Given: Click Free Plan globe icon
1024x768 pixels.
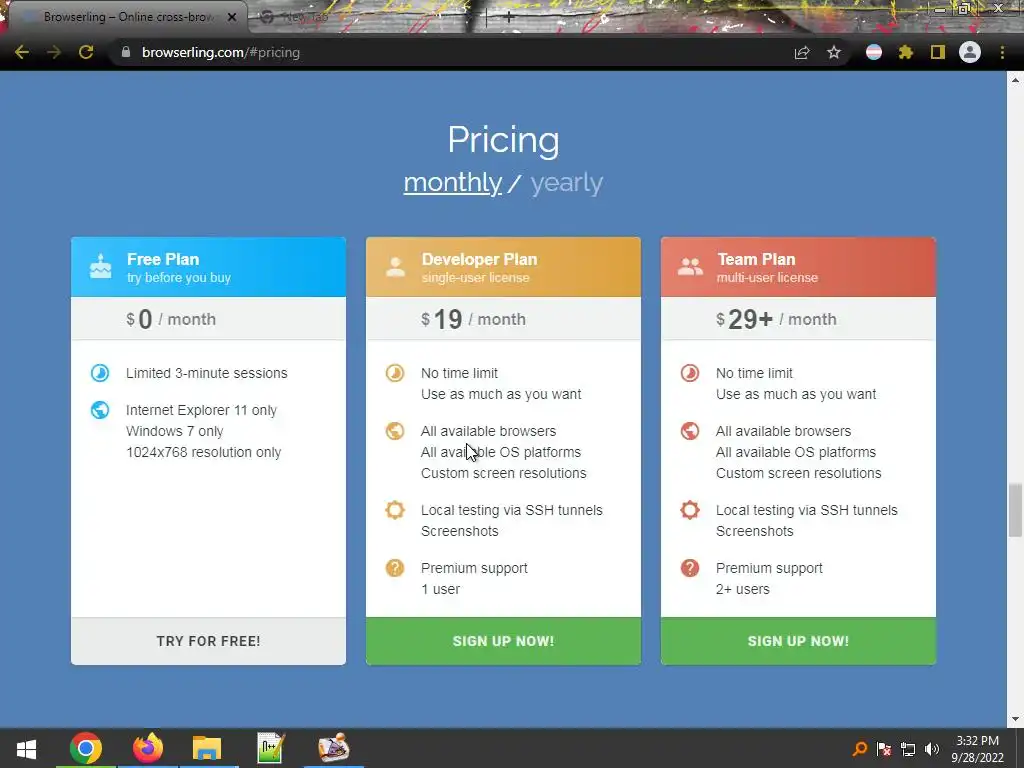Looking at the screenshot, I should (x=100, y=410).
